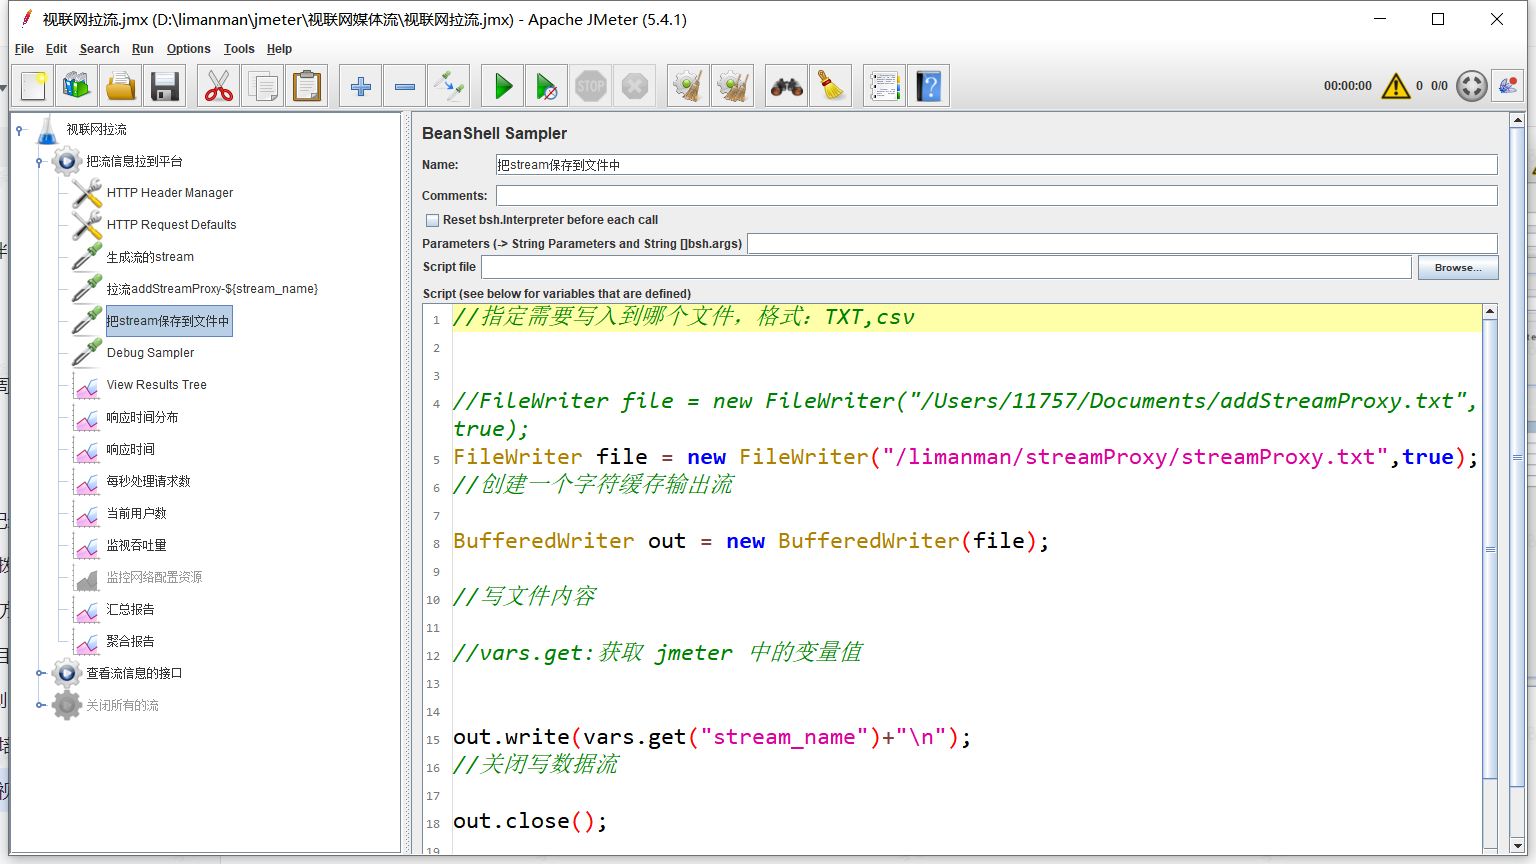1536x864 pixels.
Task: Click the Add plus toolbar icon
Action: click(361, 87)
